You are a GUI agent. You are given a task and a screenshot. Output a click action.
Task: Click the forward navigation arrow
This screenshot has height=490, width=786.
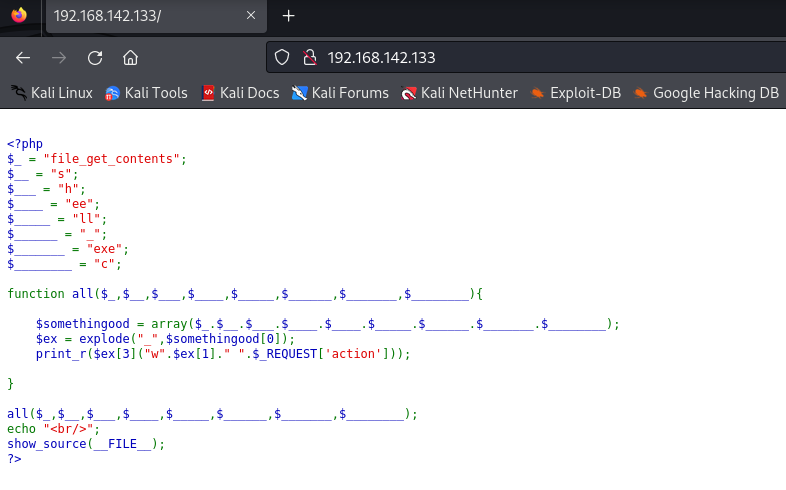[59, 57]
